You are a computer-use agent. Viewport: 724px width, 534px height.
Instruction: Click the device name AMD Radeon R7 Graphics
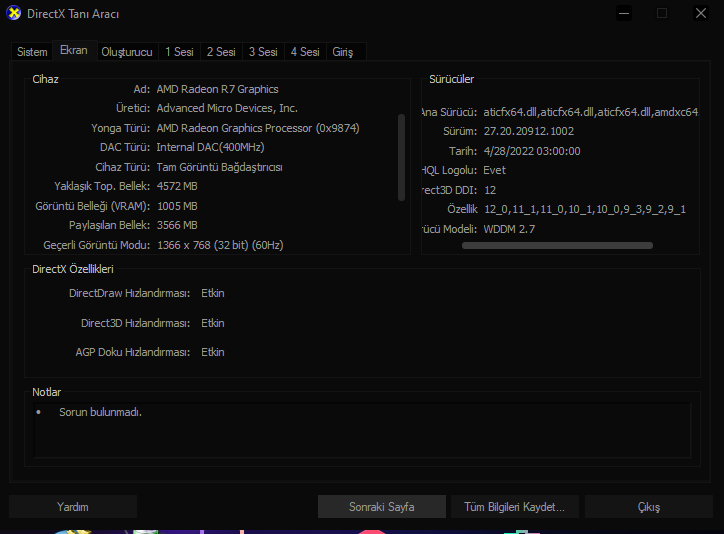click(x=217, y=89)
